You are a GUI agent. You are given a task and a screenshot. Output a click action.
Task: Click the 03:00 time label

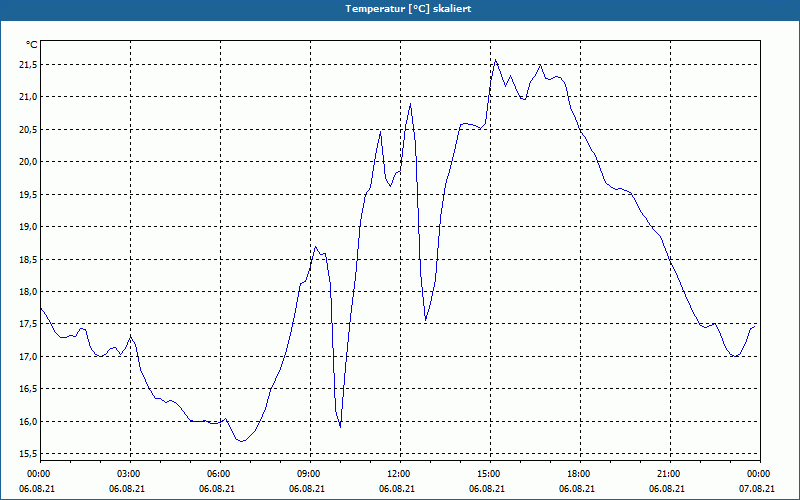tap(130, 474)
